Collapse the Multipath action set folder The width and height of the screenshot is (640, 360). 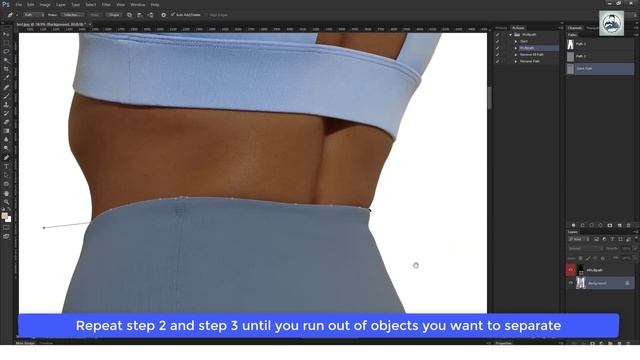coord(510,35)
